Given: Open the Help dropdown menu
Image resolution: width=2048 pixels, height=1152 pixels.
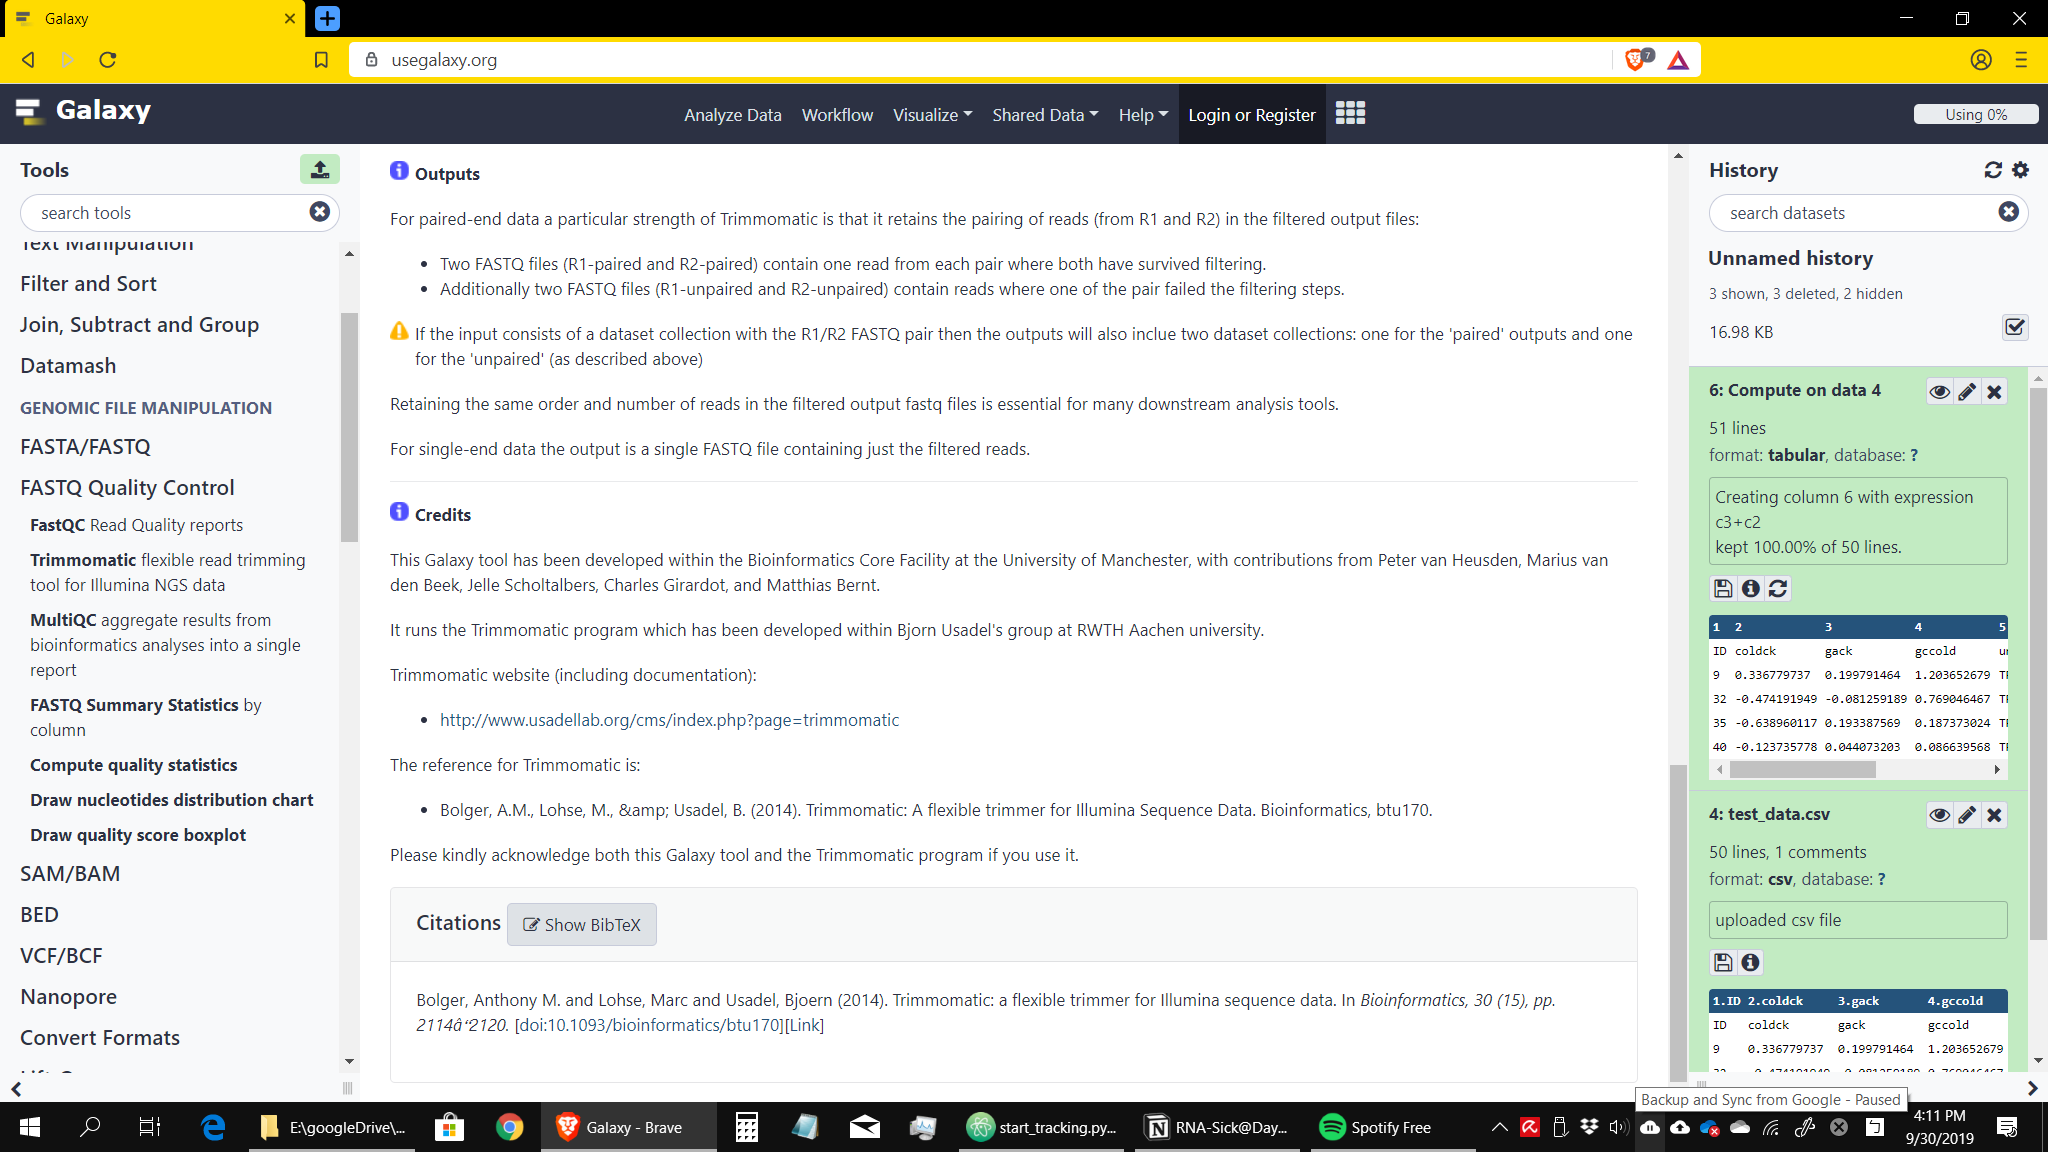Looking at the screenshot, I should [1143, 115].
